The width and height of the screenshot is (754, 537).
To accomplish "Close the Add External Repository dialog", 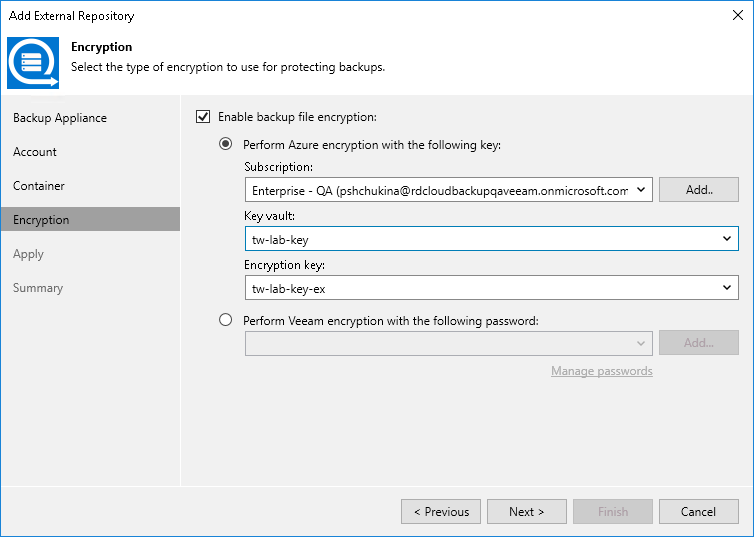I will pyautogui.click(x=738, y=15).
